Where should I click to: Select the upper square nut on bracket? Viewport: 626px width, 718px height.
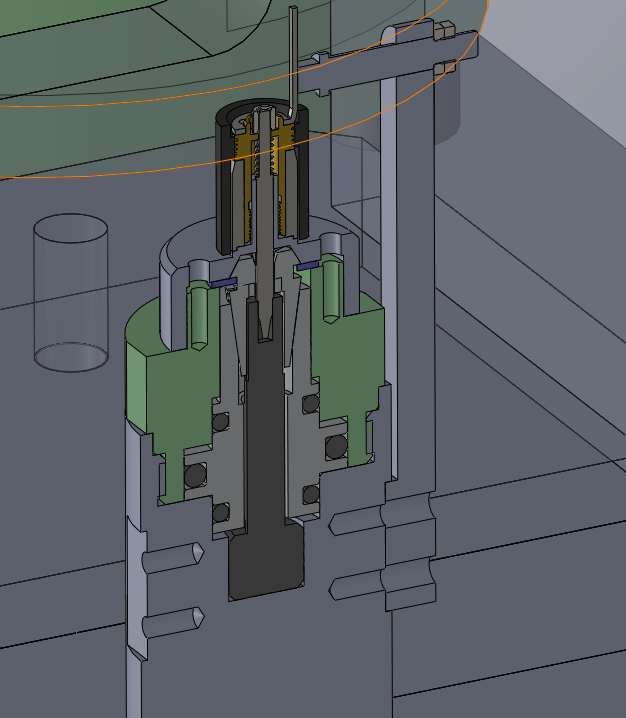(444, 31)
